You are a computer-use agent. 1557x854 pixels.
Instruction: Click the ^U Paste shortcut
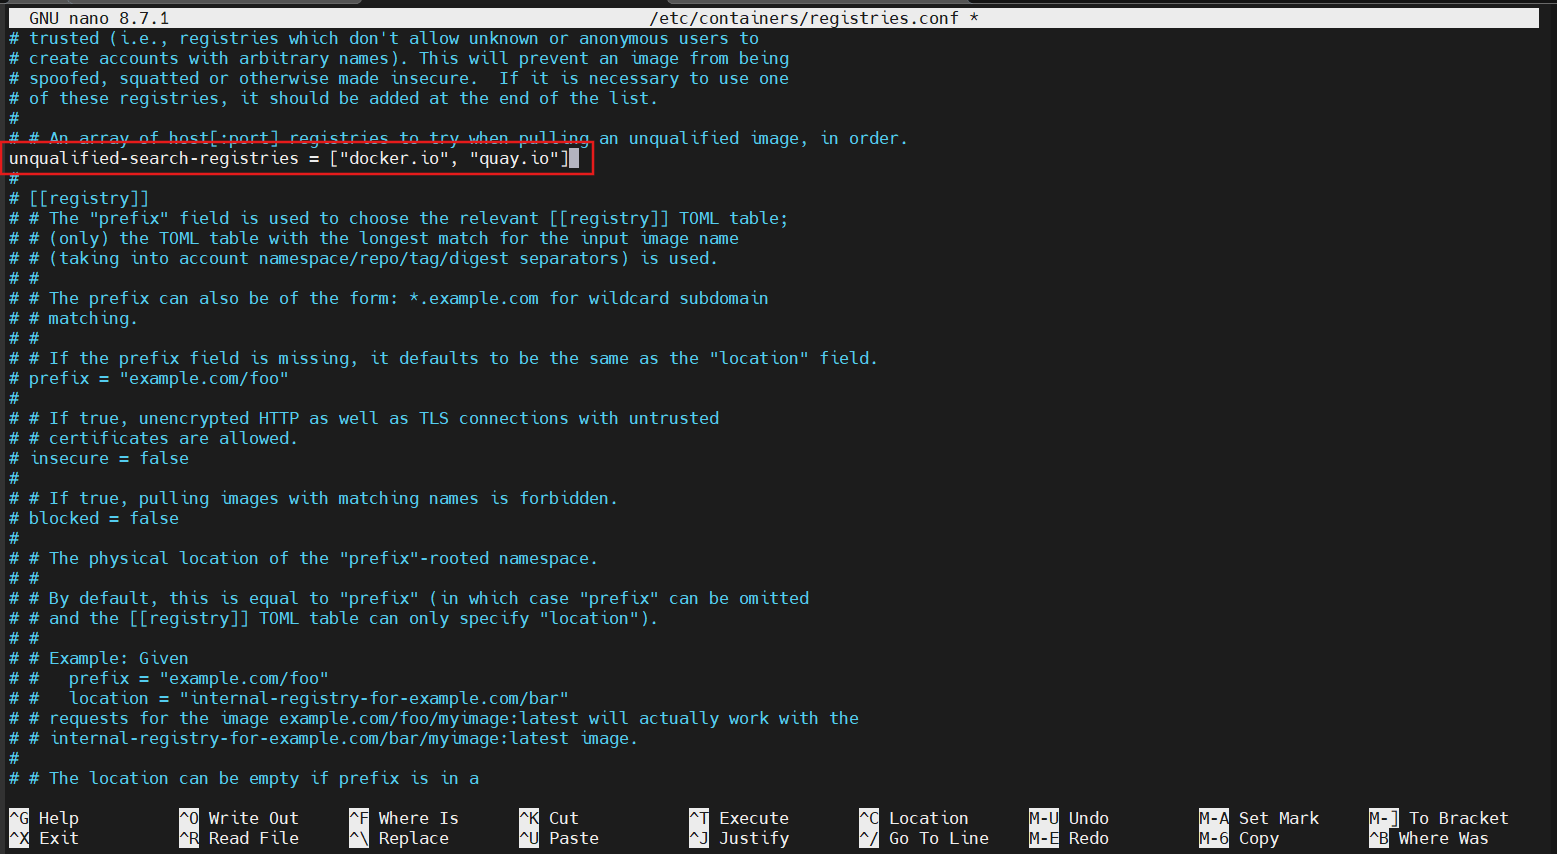(x=559, y=838)
